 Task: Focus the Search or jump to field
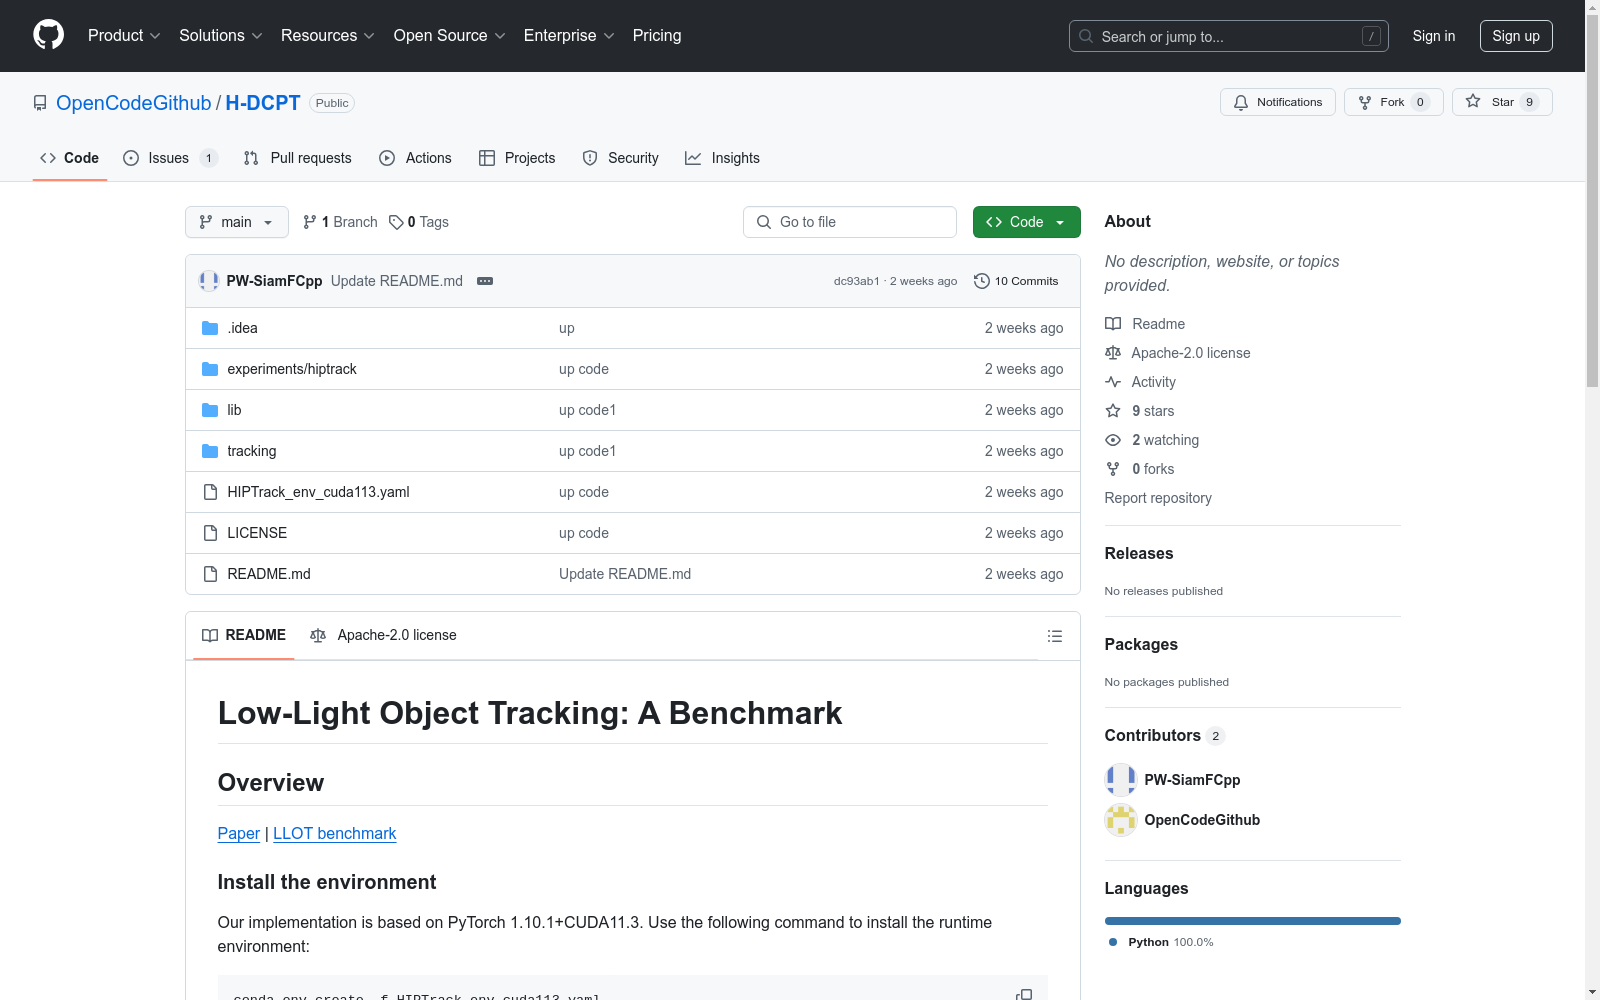tap(1229, 36)
